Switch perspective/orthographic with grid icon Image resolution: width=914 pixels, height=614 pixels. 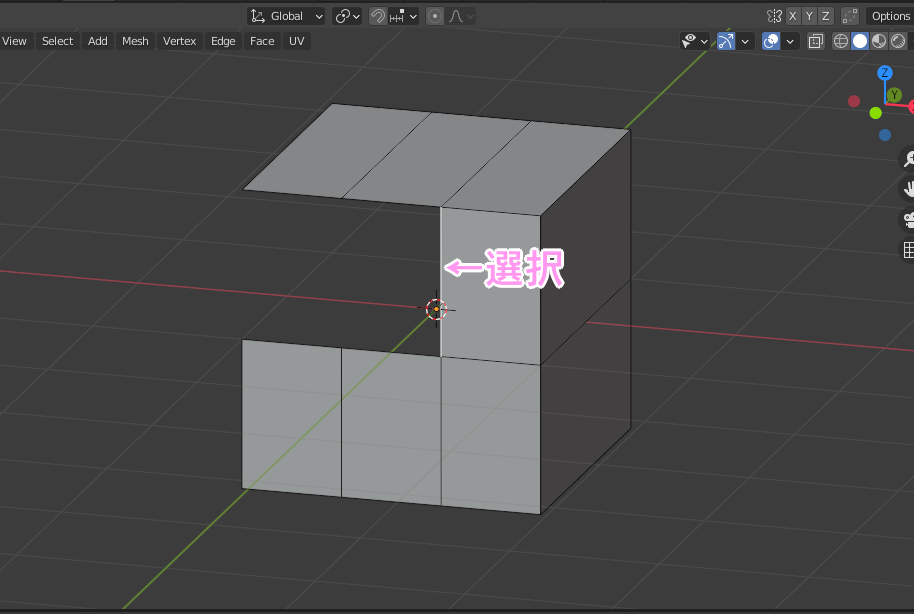908,251
